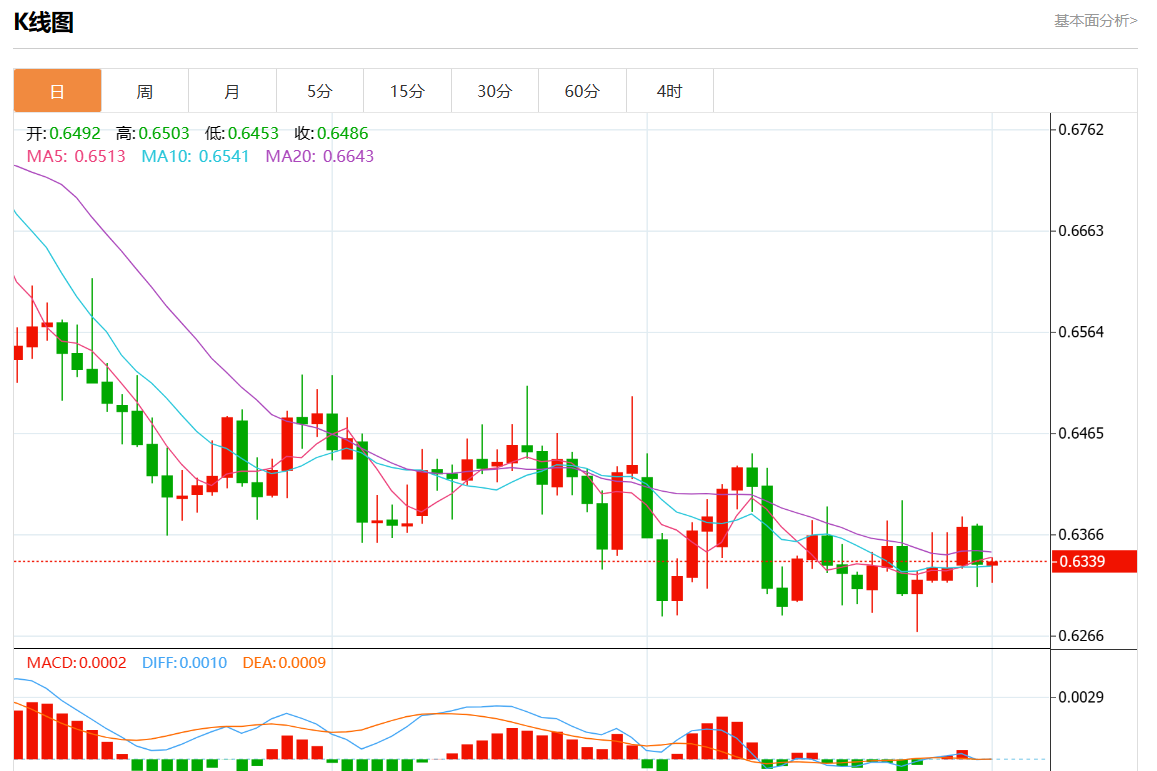Viewport: 1157px width, 771px height.
Task: Click the 0.6465 axis label
Action: coord(1081,433)
